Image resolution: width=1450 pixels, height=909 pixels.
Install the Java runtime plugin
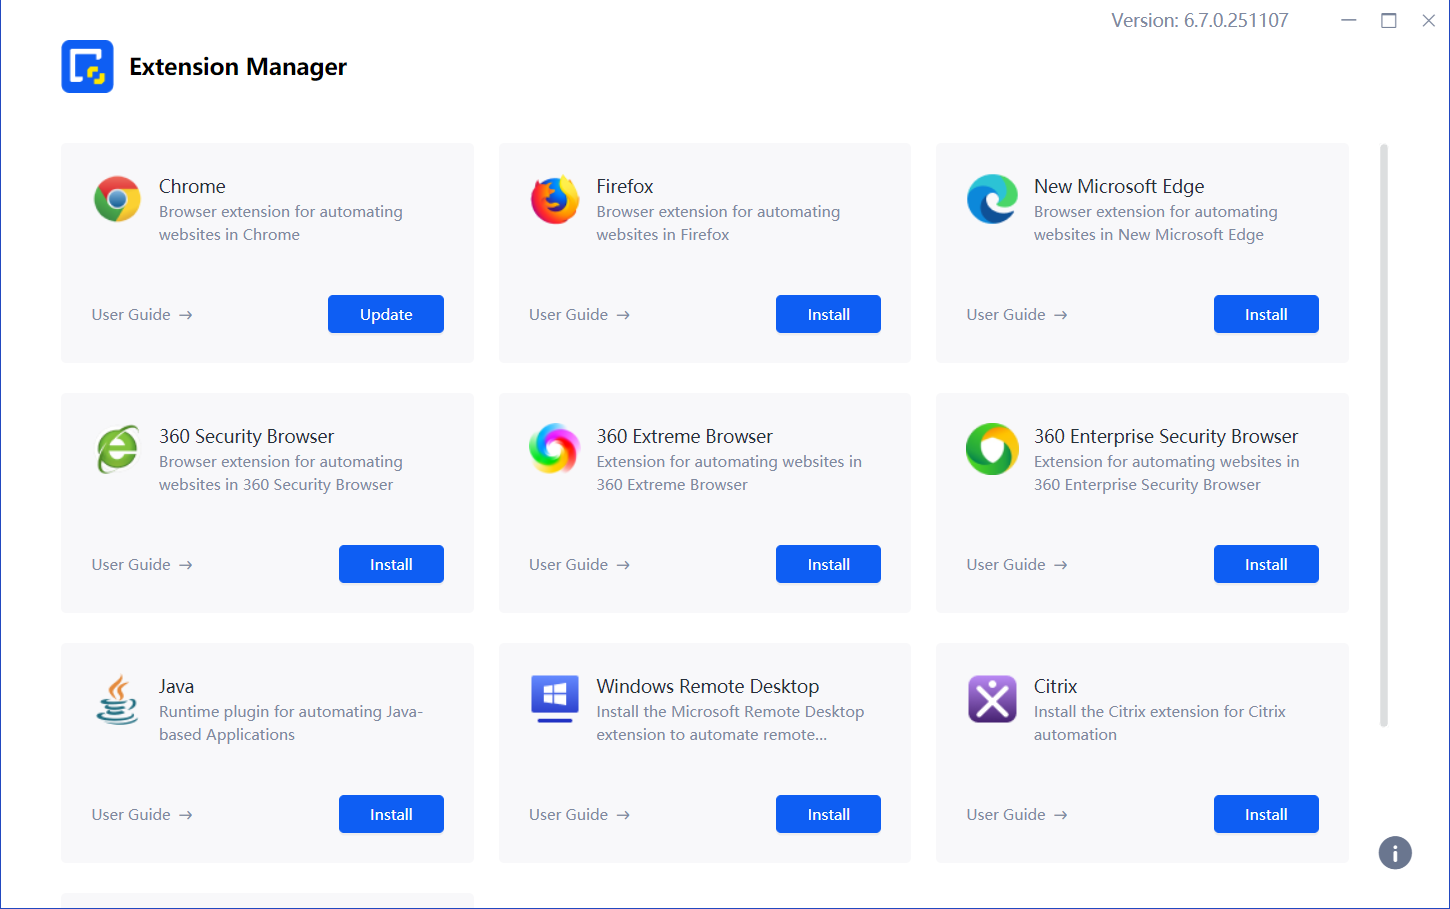click(391, 814)
